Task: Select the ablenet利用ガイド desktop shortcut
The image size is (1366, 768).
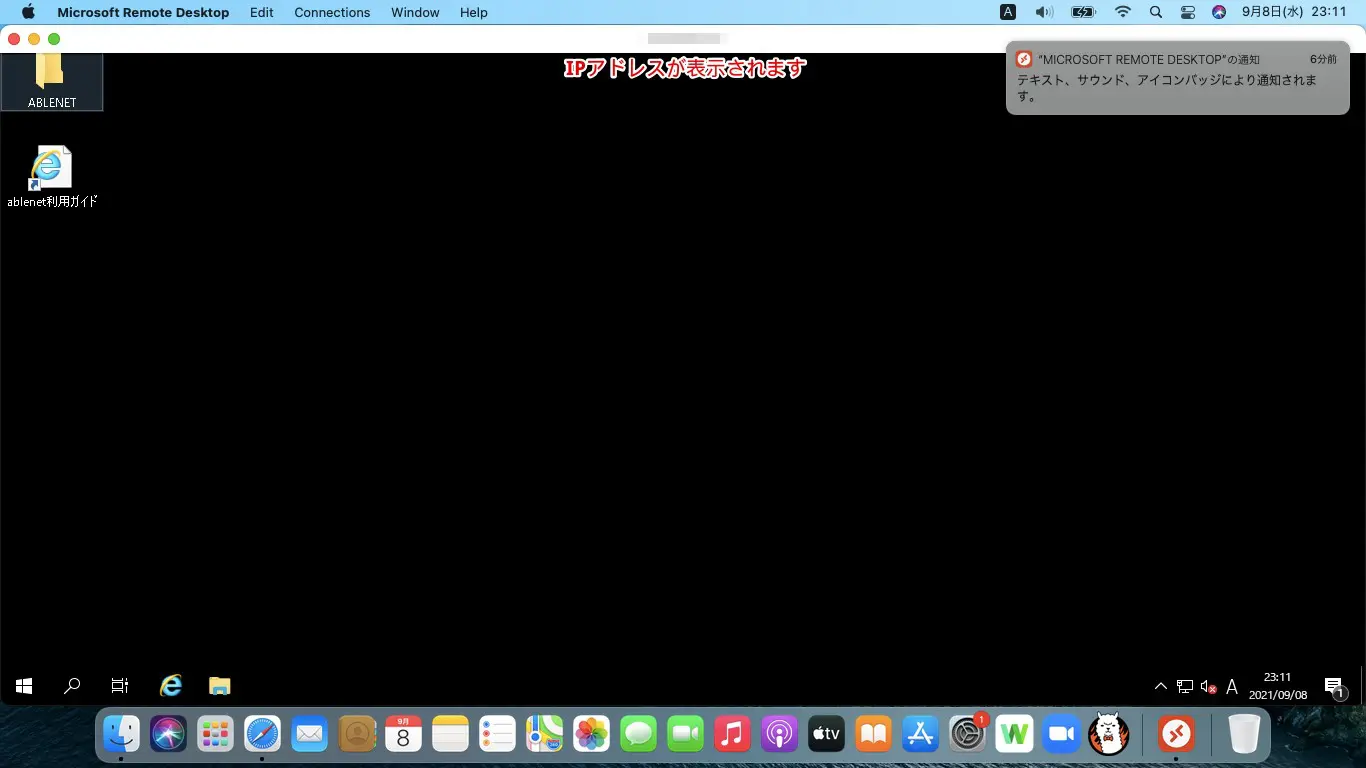Action: tap(52, 176)
